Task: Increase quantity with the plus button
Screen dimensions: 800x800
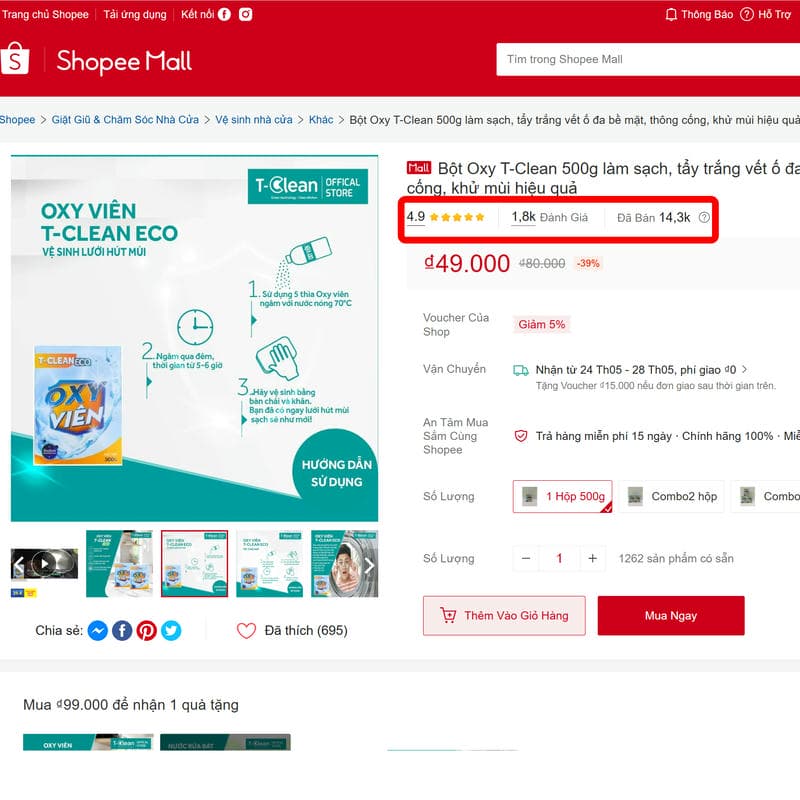Action: coord(592,559)
